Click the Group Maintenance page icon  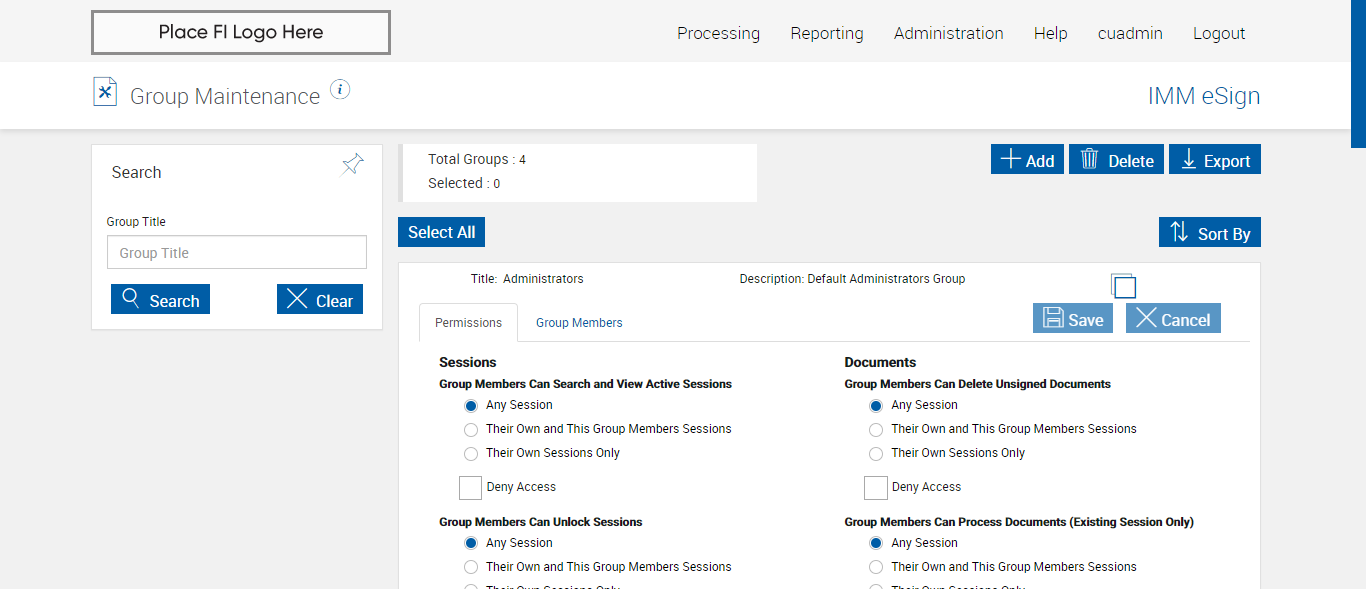pyautogui.click(x=105, y=92)
